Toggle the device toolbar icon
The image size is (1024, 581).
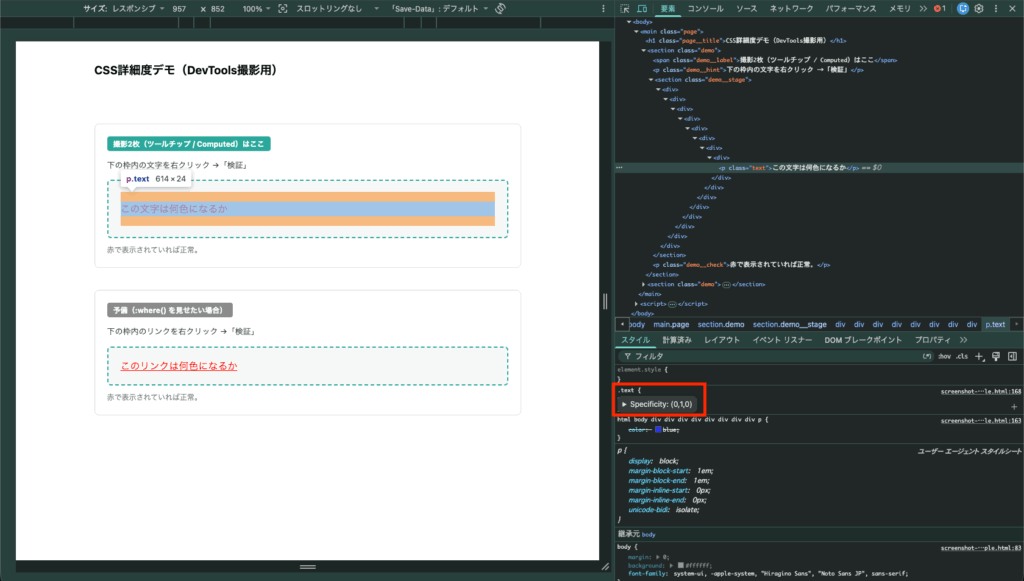click(x=642, y=8)
